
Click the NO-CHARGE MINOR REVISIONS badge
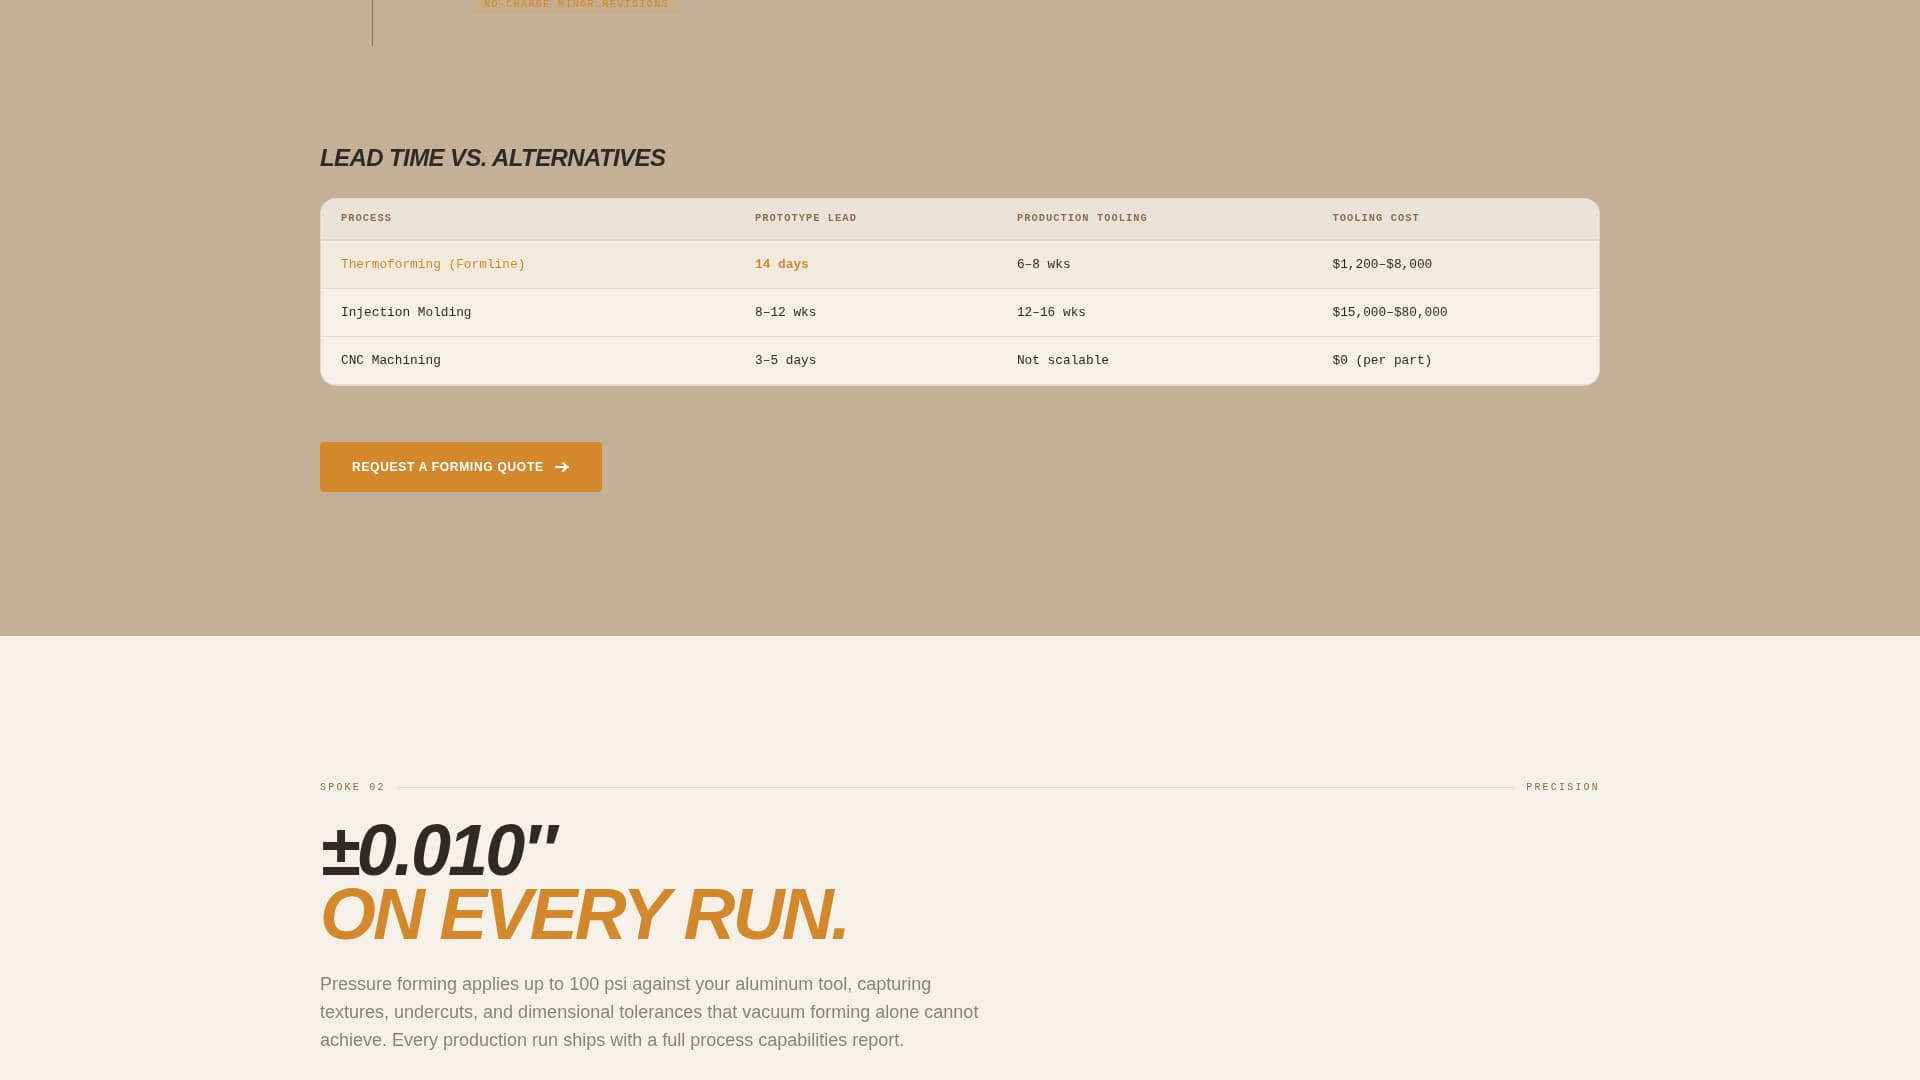click(x=575, y=5)
